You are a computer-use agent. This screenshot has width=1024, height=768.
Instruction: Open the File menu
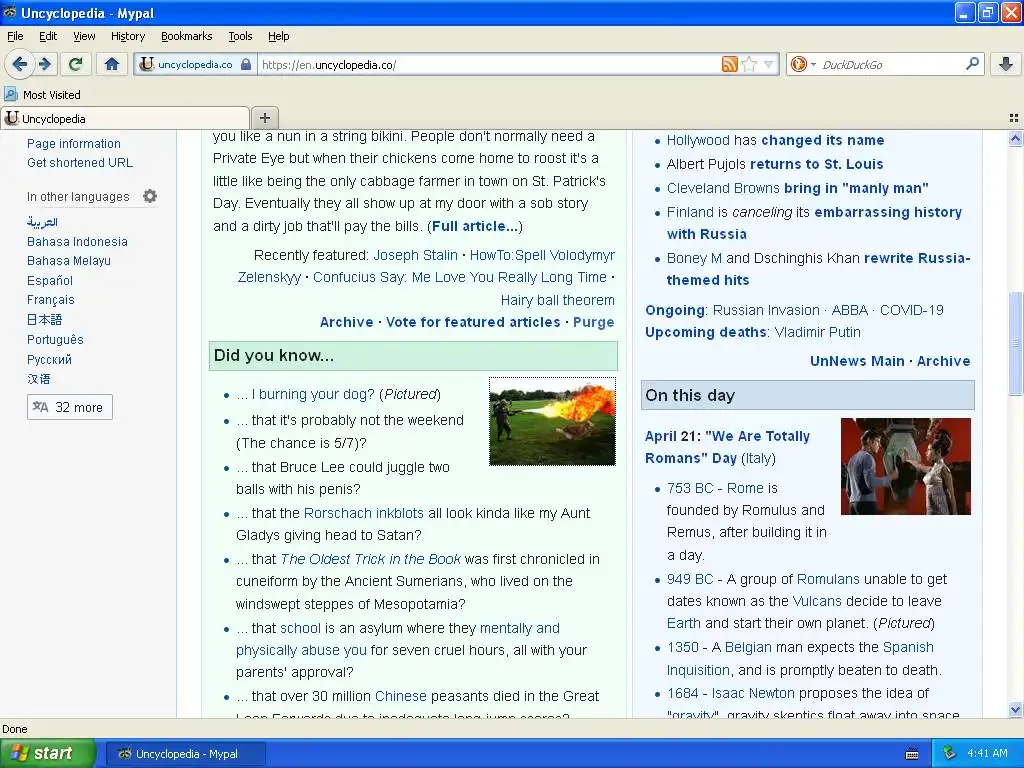15,36
